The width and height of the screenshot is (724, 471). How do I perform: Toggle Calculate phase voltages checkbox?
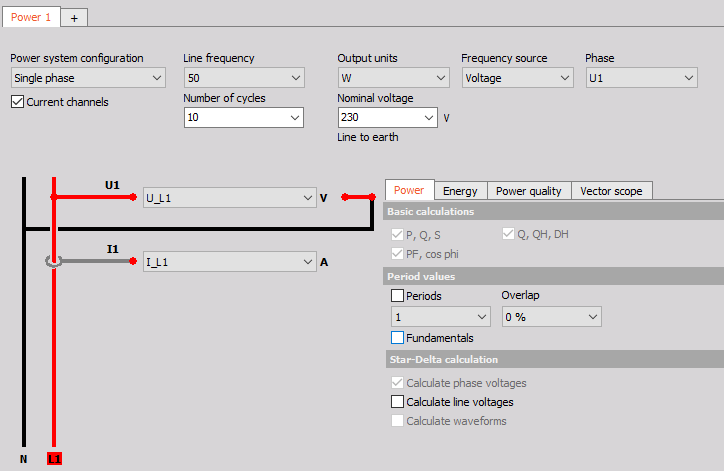(397, 383)
